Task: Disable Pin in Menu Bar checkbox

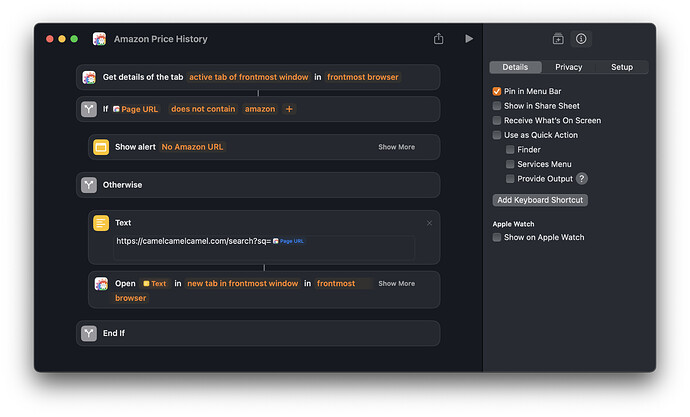Action: pyautogui.click(x=496, y=91)
